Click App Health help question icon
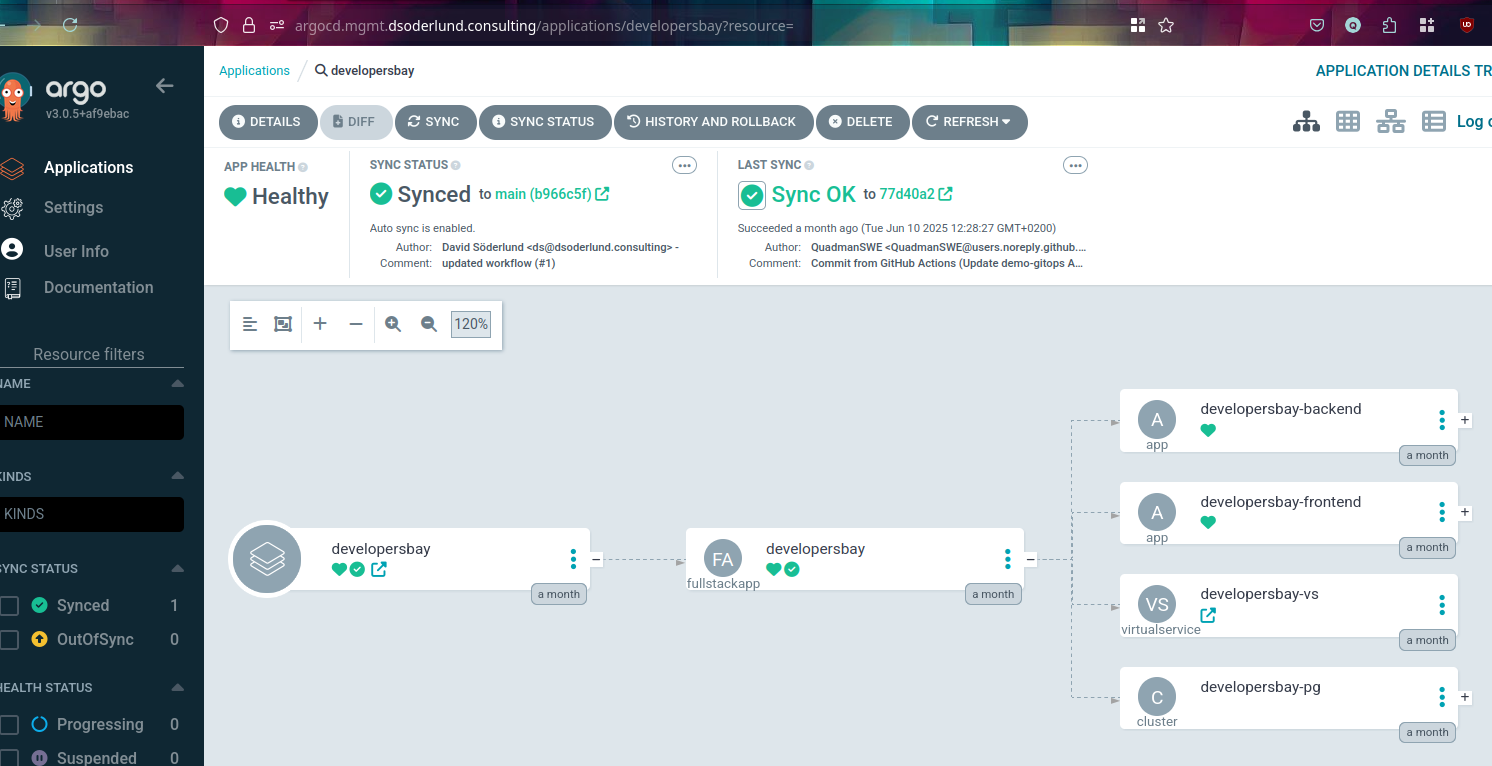 click(x=303, y=167)
